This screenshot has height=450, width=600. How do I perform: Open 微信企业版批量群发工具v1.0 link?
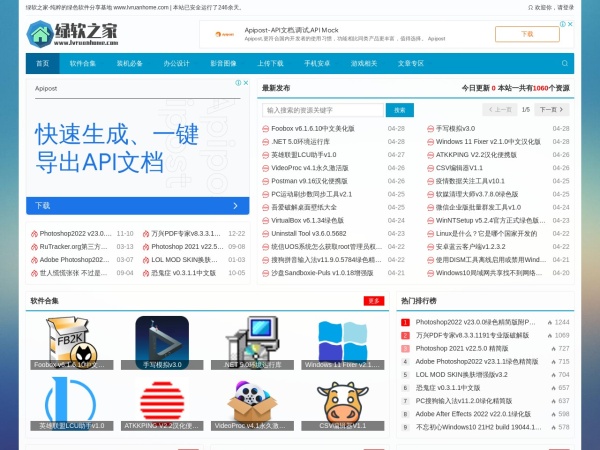(x=478, y=207)
